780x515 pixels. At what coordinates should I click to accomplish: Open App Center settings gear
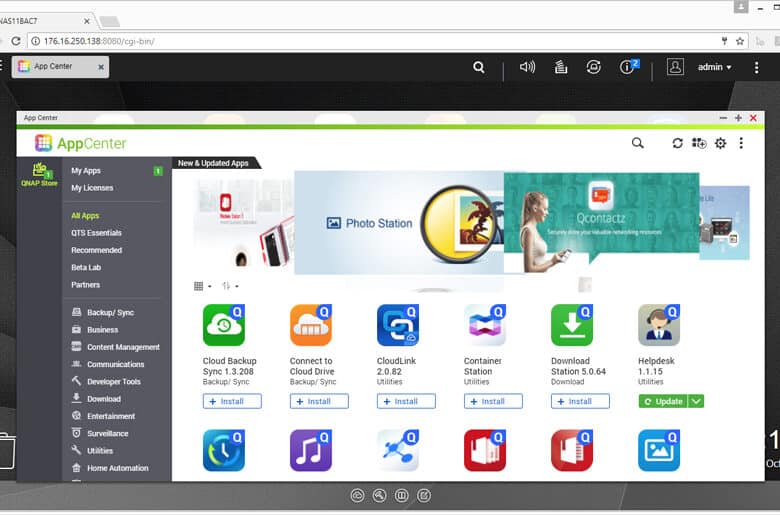click(x=720, y=143)
